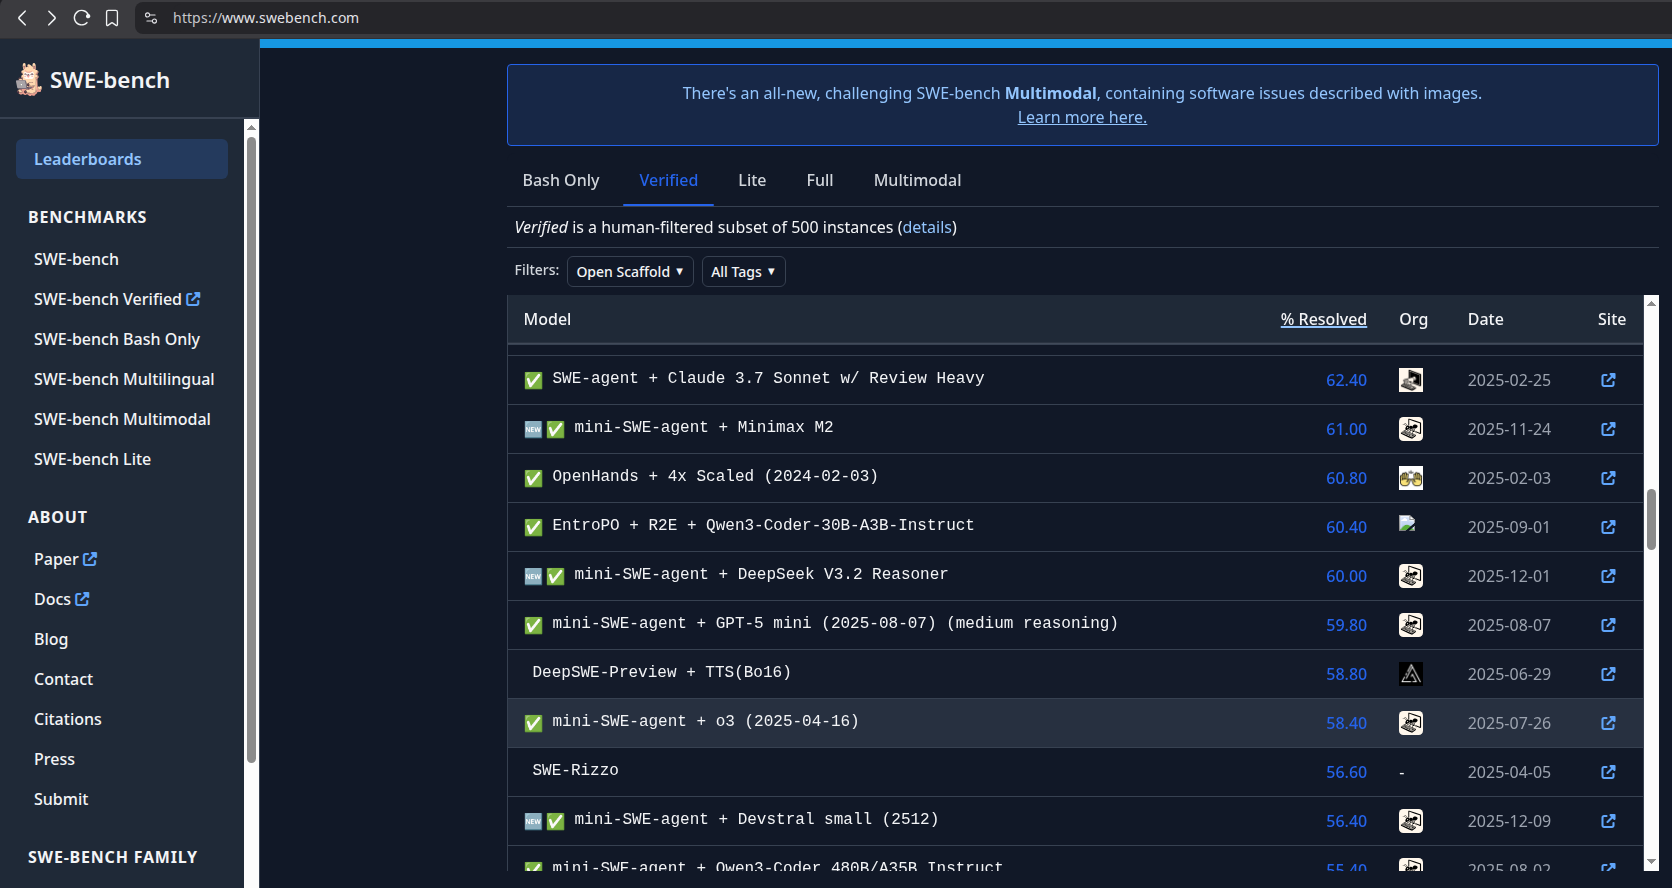The height and width of the screenshot is (888, 1672).
Task: Click the org logo for DeepSWE-Preview row
Action: pyautogui.click(x=1410, y=674)
